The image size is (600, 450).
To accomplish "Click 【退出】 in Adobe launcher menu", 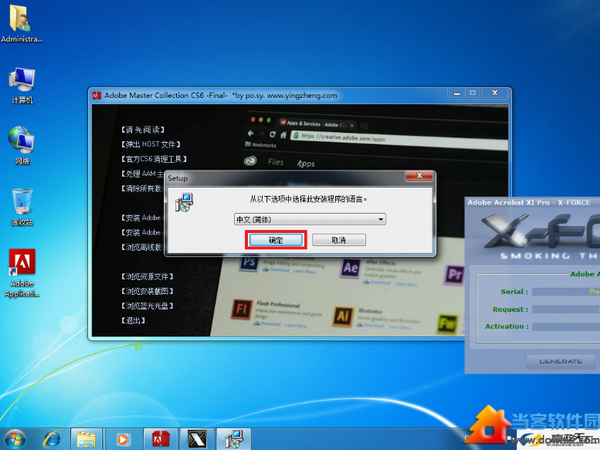I will click(x=133, y=320).
